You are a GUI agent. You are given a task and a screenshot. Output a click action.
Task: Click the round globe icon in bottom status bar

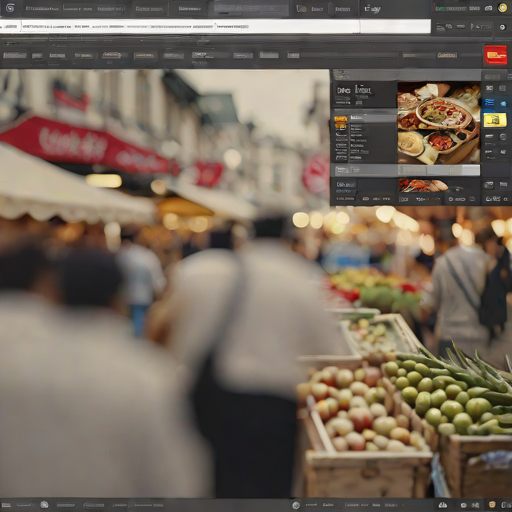click(296, 505)
